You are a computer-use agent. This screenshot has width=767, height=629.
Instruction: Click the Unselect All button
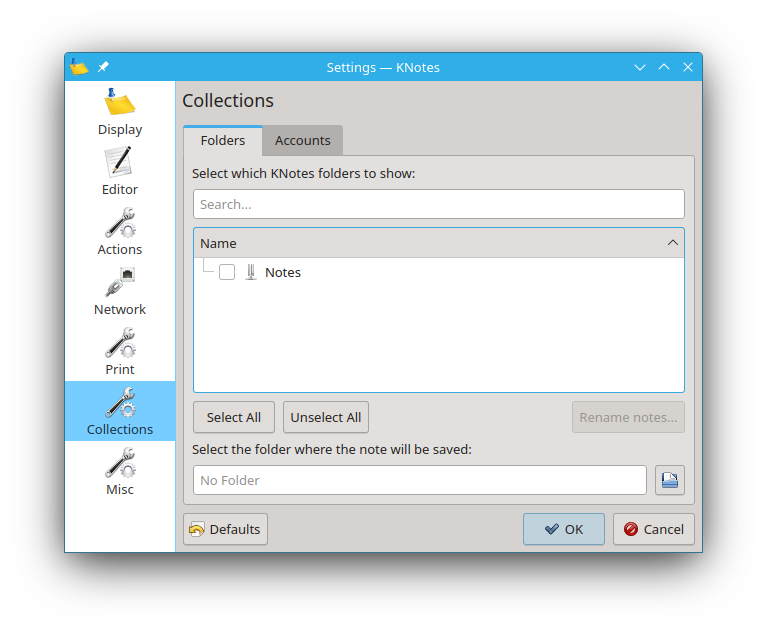[x=326, y=417]
